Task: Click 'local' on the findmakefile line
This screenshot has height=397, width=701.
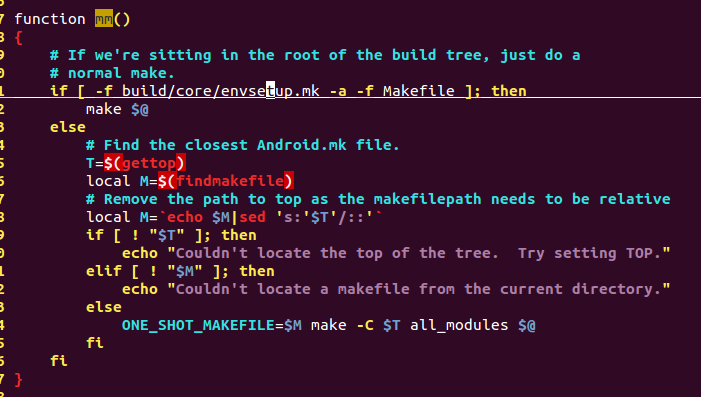Action: coord(108,181)
